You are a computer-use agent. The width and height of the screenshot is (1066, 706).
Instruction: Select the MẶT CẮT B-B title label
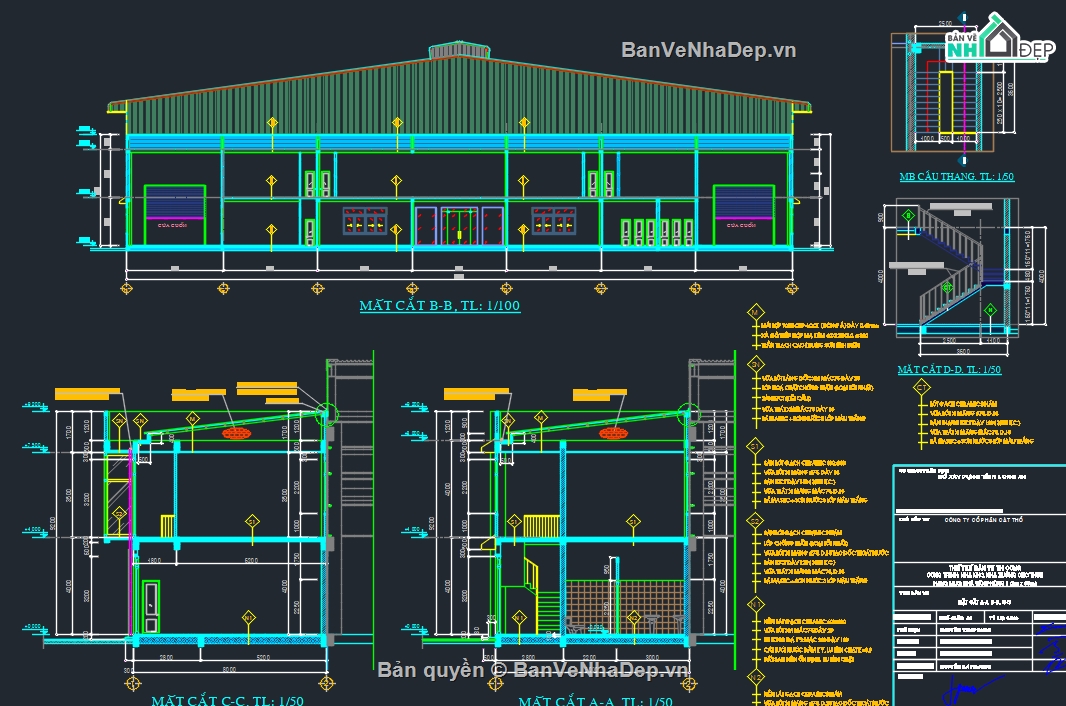(440, 306)
